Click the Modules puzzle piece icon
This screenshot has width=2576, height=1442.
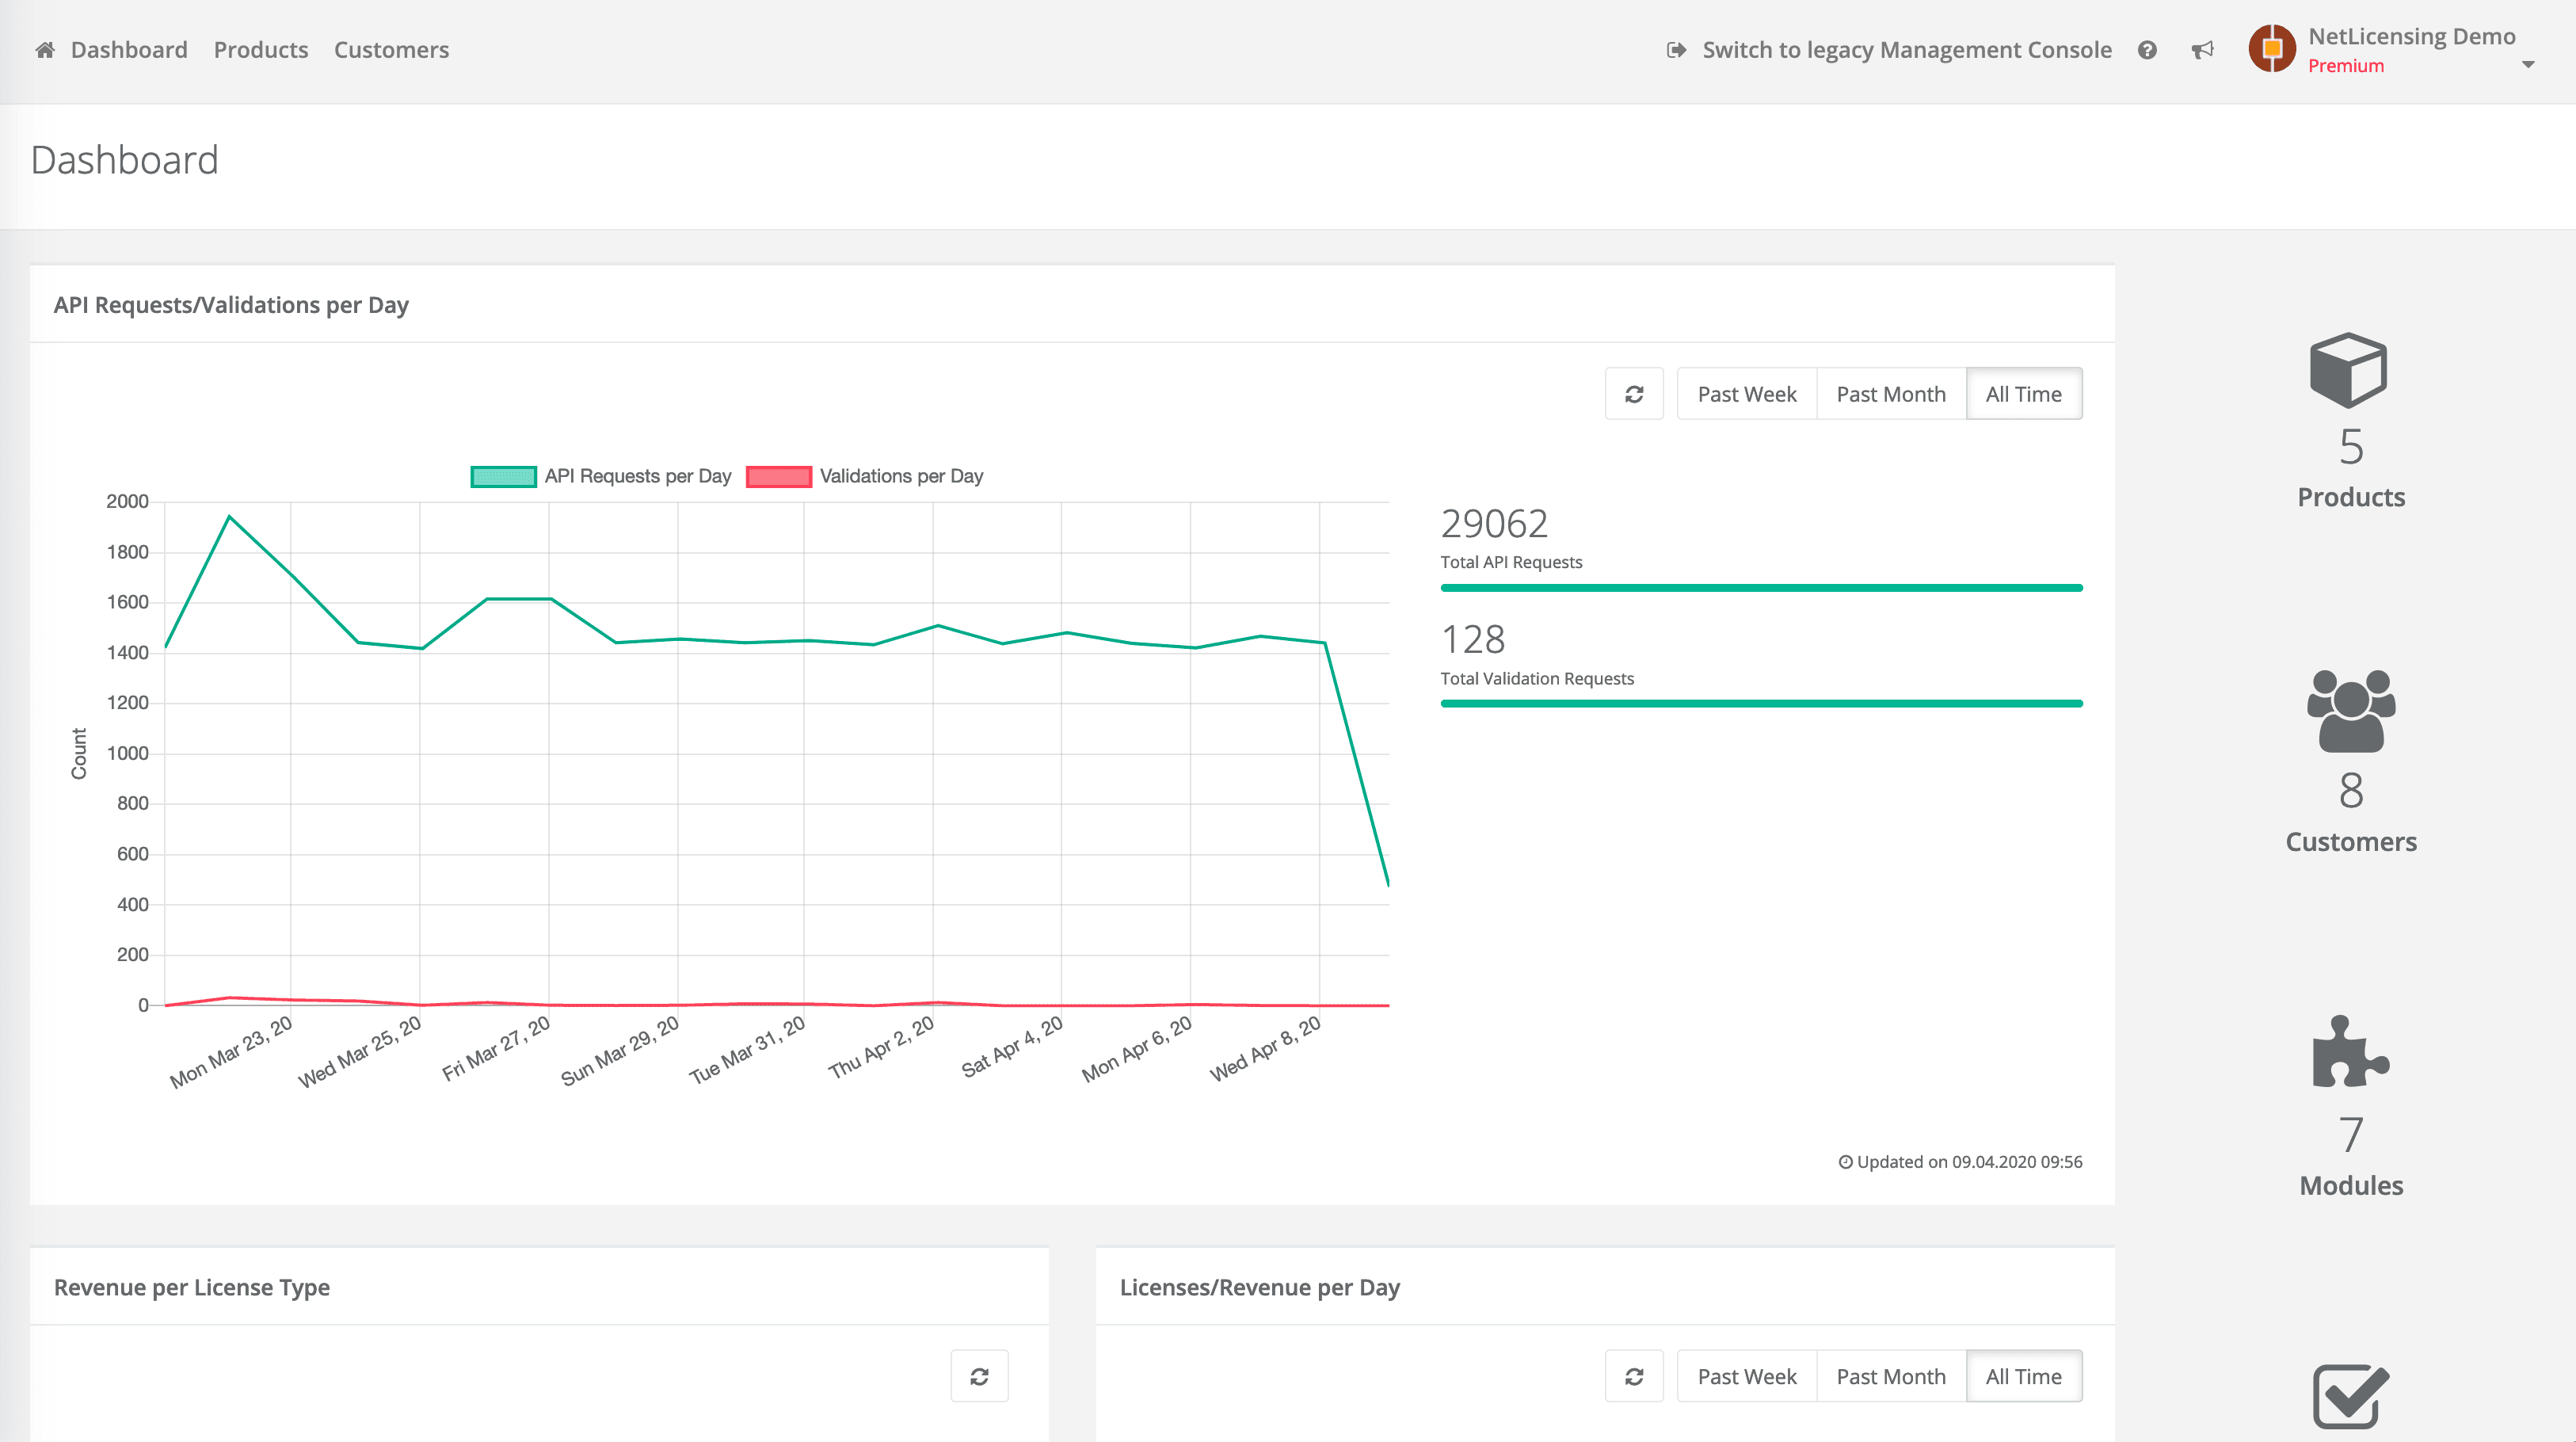pyautogui.click(x=2350, y=1052)
